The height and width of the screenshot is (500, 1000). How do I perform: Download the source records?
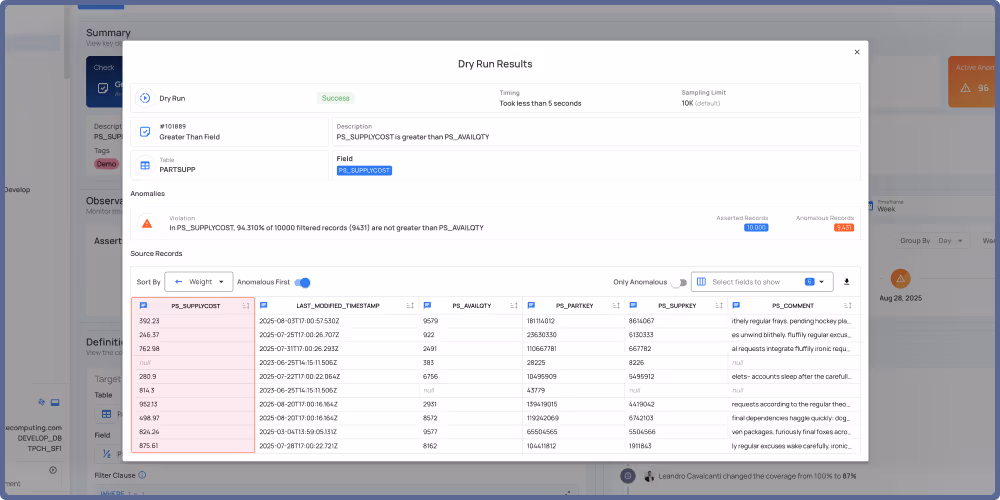847,281
